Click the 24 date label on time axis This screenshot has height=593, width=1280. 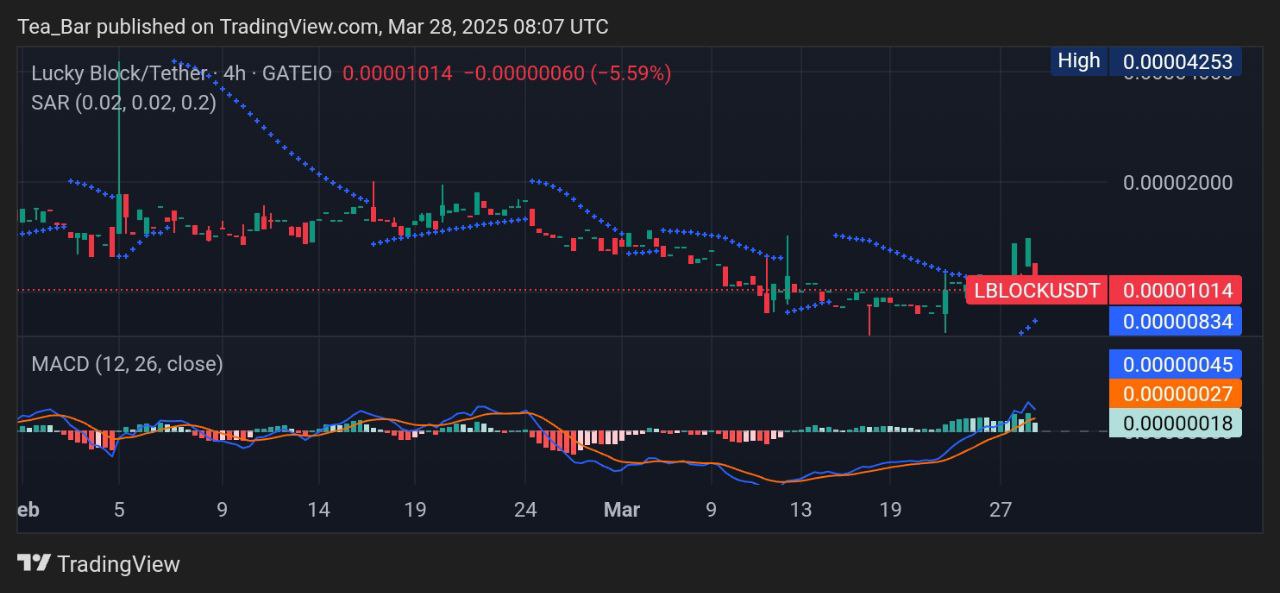point(525,510)
